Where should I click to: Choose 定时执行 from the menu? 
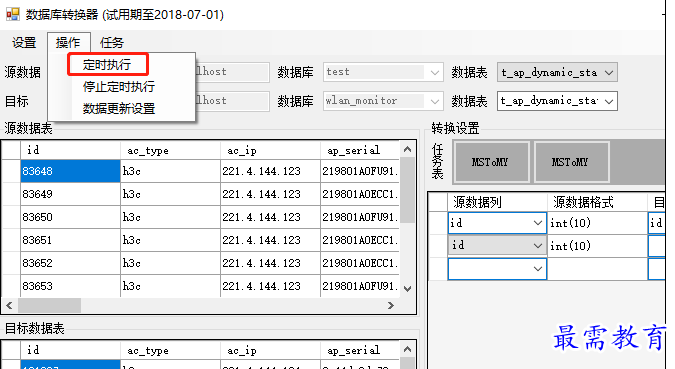point(107,65)
